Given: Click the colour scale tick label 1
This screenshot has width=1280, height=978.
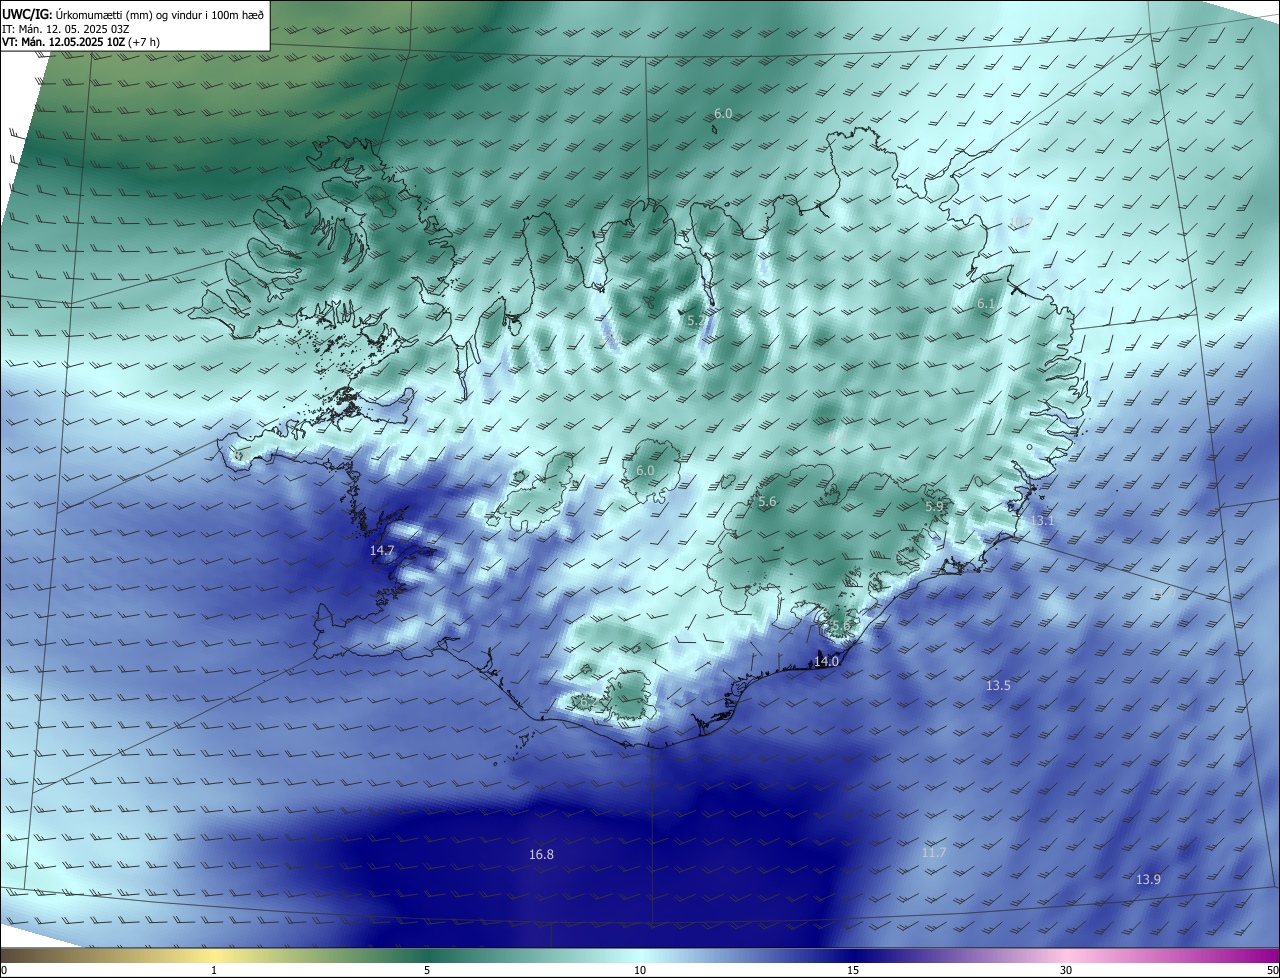Looking at the screenshot, I should [x=214, y=970].
